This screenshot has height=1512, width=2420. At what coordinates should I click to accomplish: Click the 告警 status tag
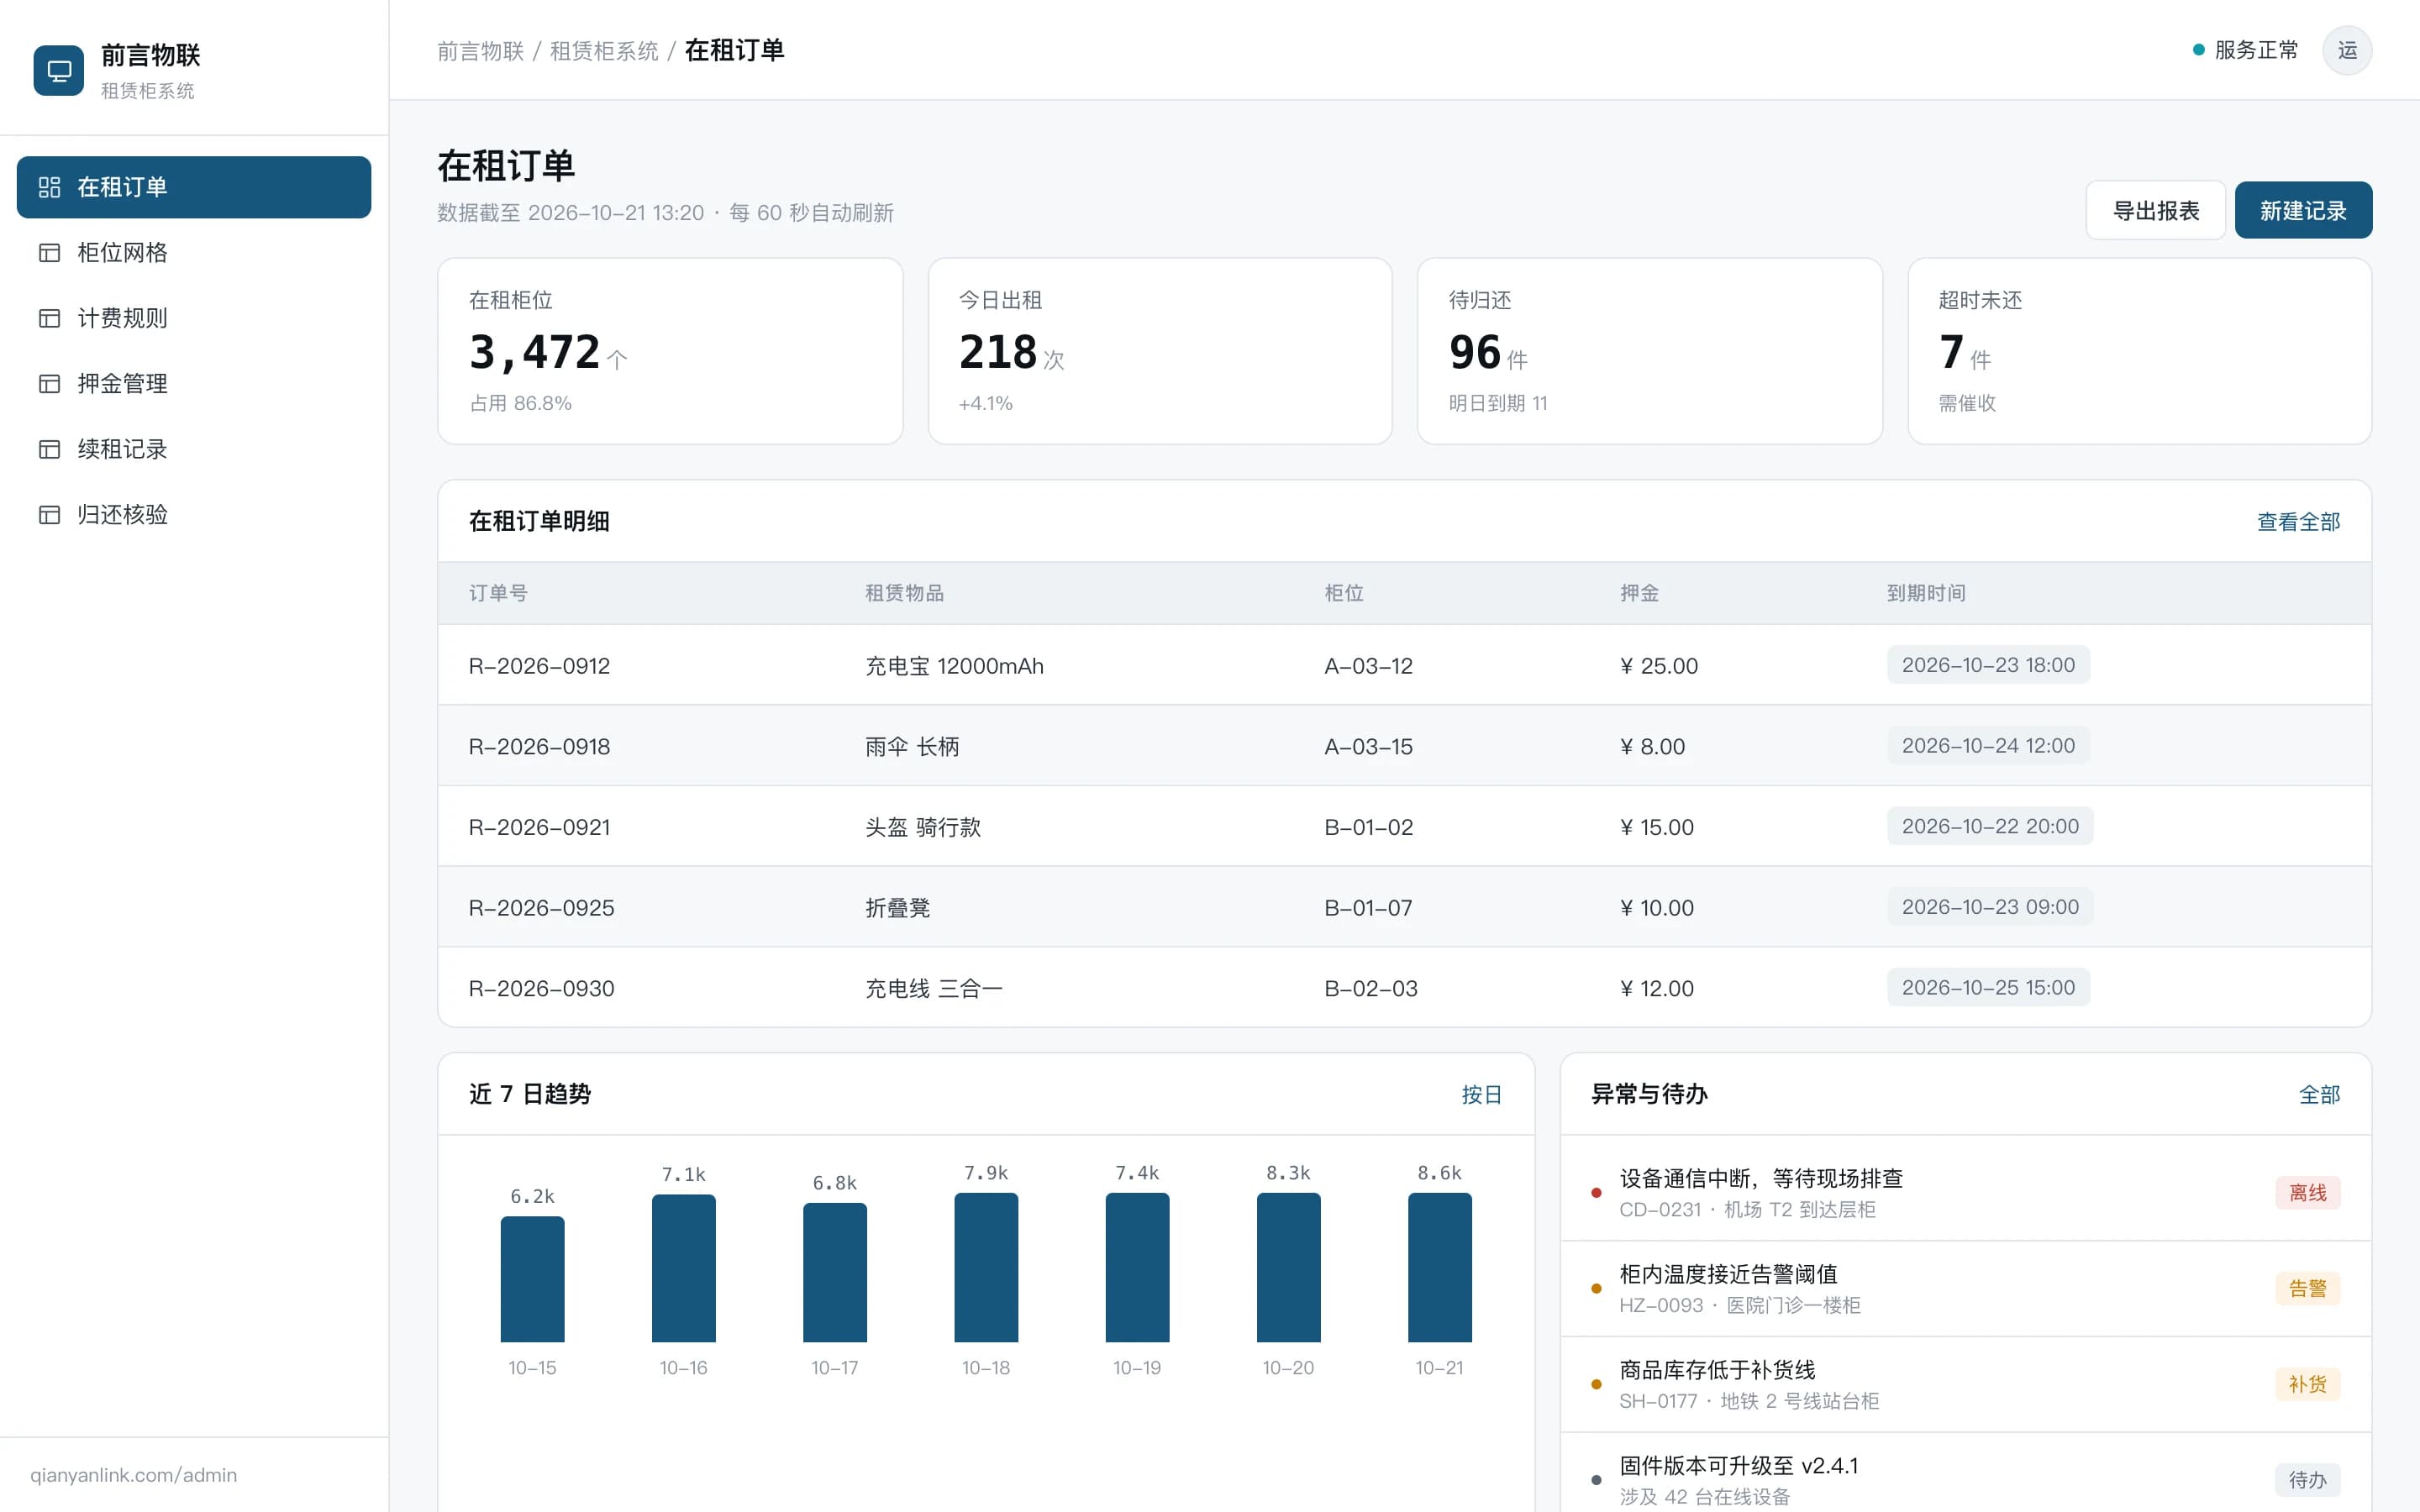pyautogui.click(x=2308, y=1289)
